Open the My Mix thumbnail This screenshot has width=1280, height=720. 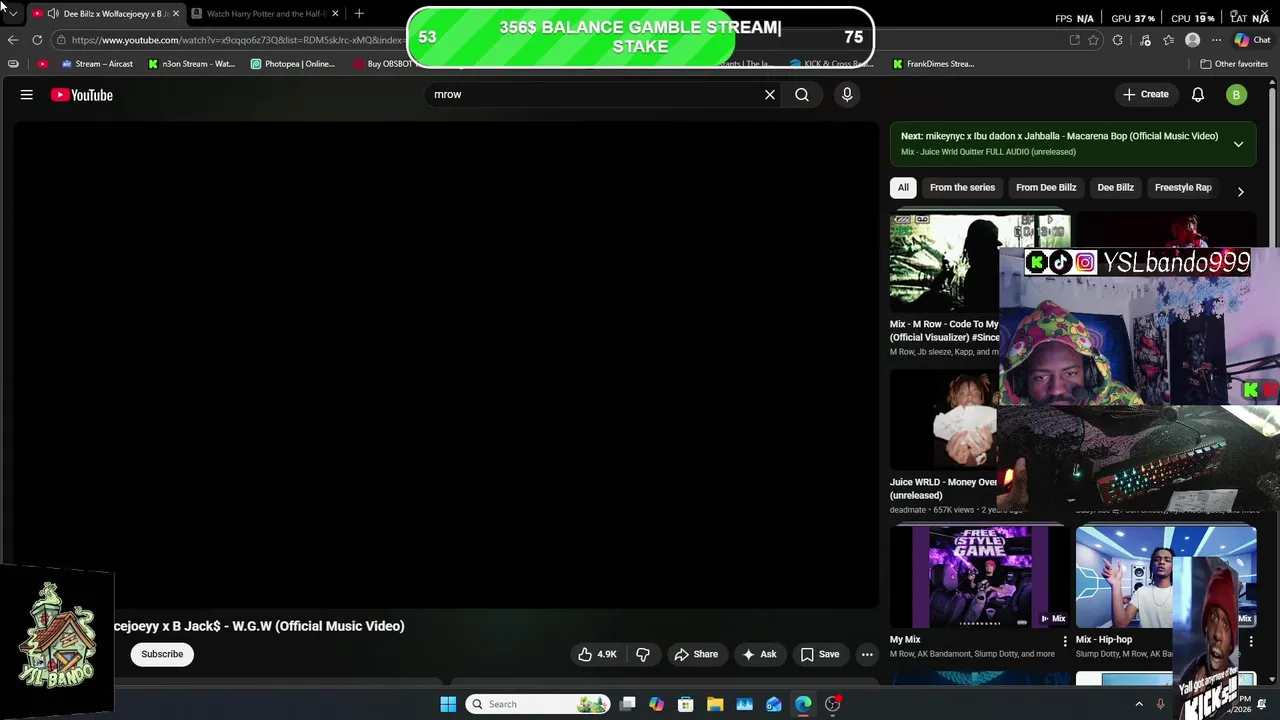click(979, 577)
